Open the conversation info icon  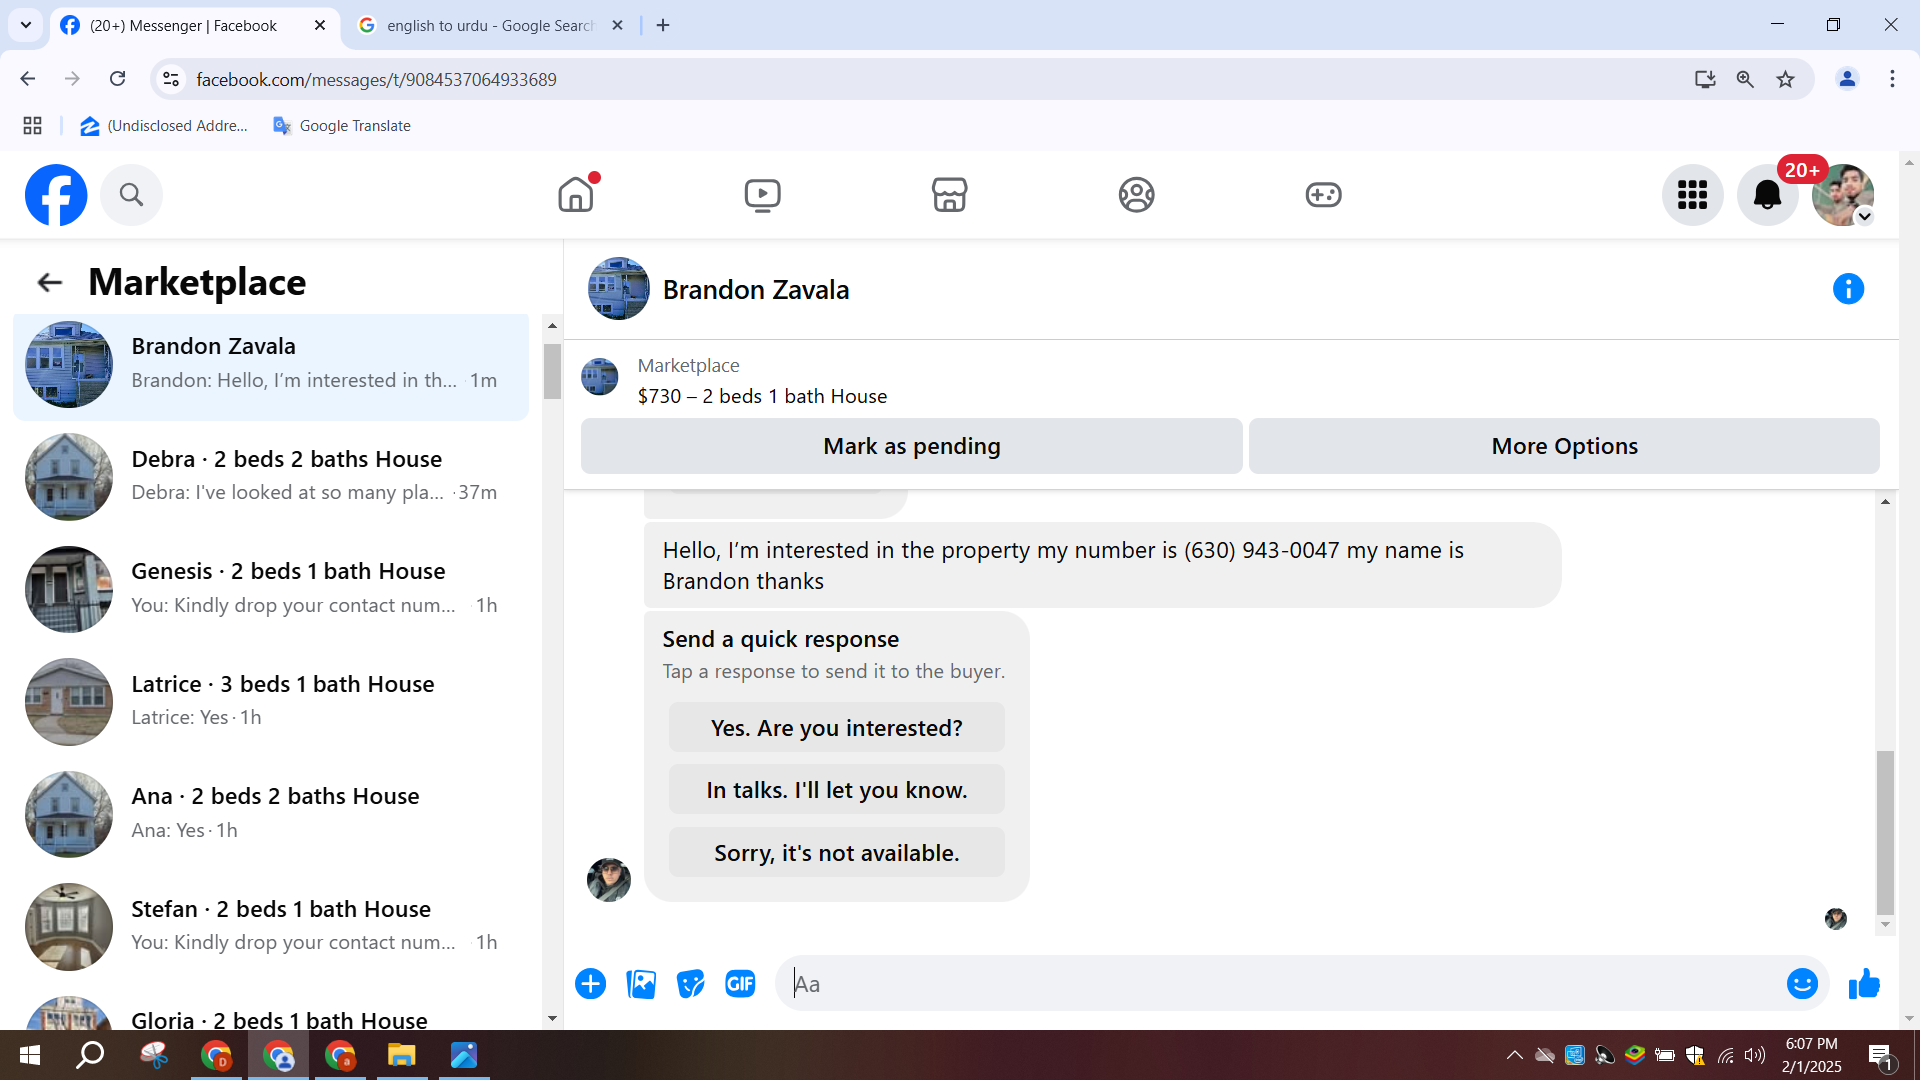1848,289
